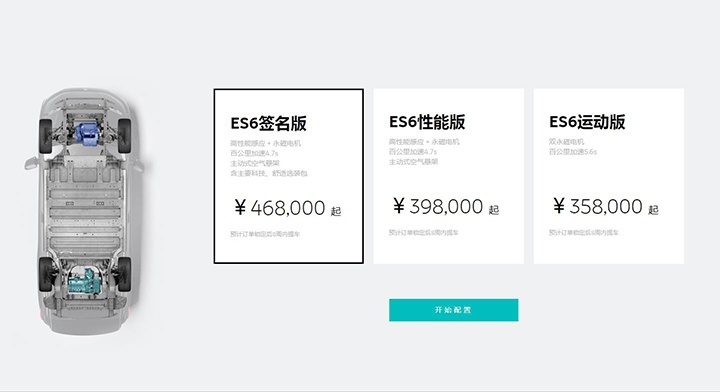
Task: Click the left side mirror of car
Action: (x=31, y=162)
